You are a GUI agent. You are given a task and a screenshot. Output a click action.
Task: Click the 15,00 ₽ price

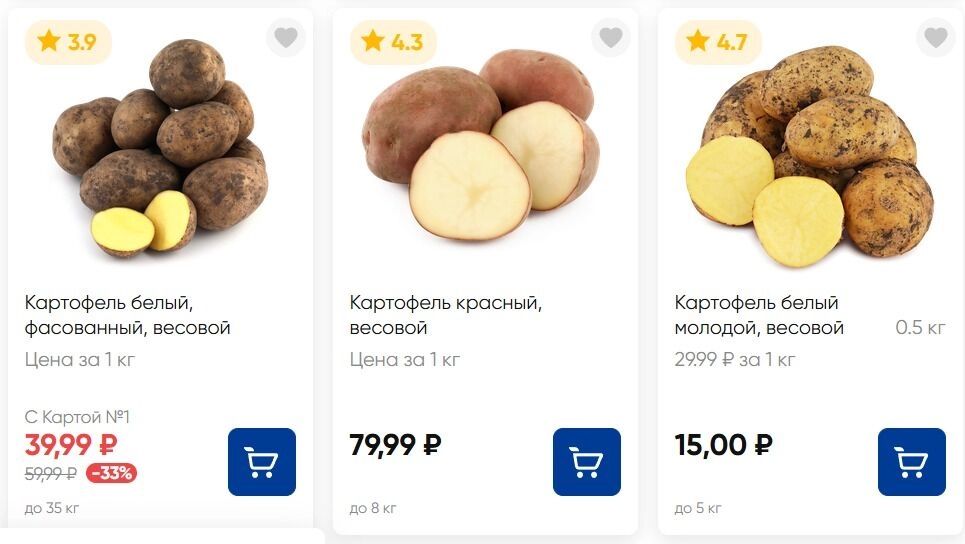click(x=723, y=445)
